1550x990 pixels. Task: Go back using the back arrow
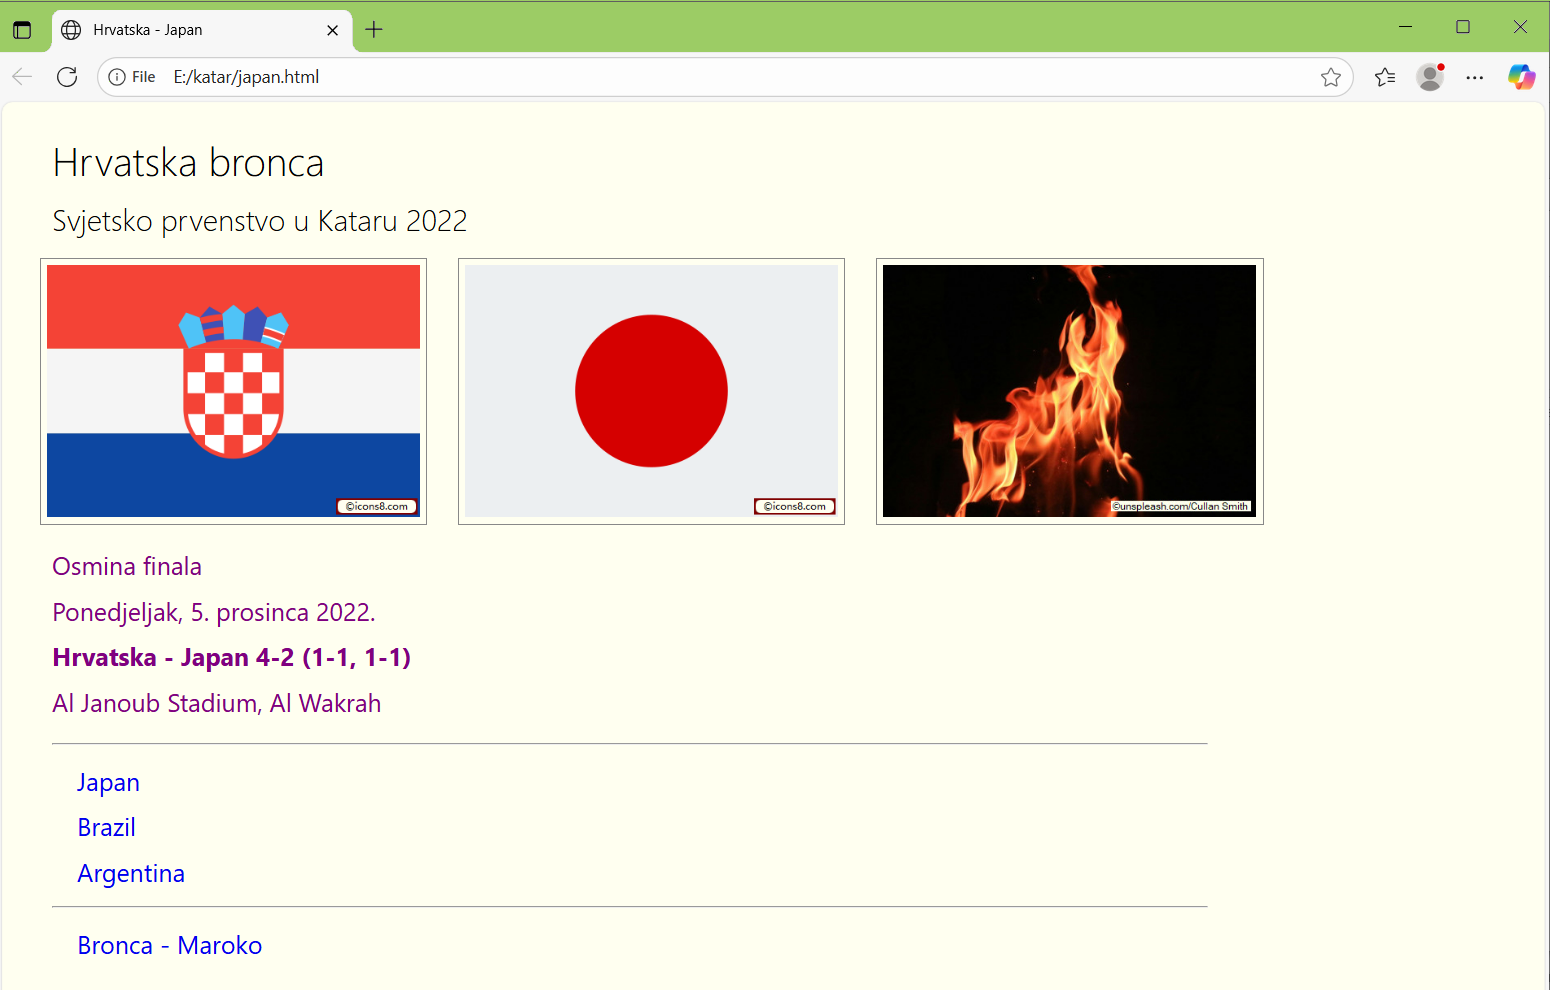pyautogui.click(x=22, y=77)
